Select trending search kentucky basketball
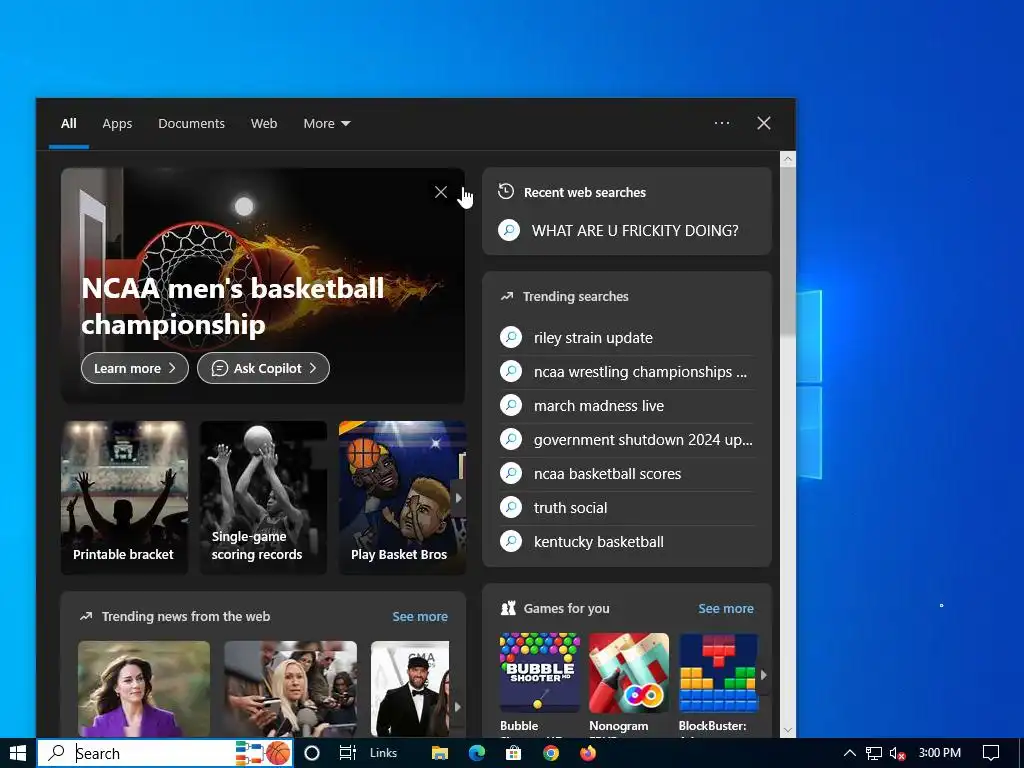The width and height of the screenshot is (1024, 768). [627, 541]
